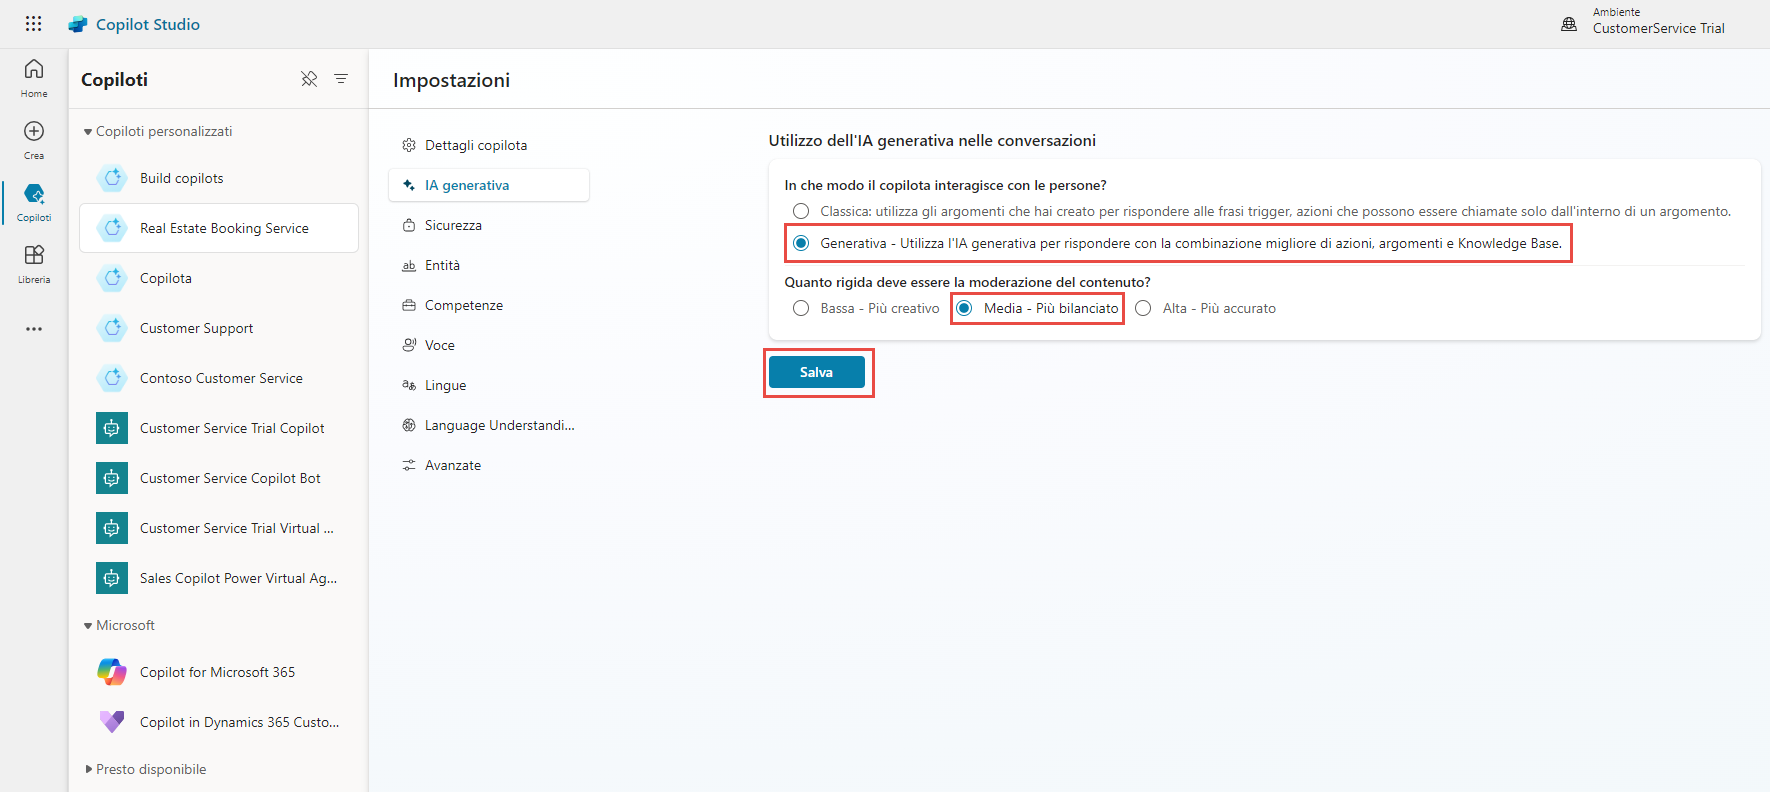Choose Media - Più bilanciato moderation
This screenshot has height=792, width=1770.
(964, 308)
